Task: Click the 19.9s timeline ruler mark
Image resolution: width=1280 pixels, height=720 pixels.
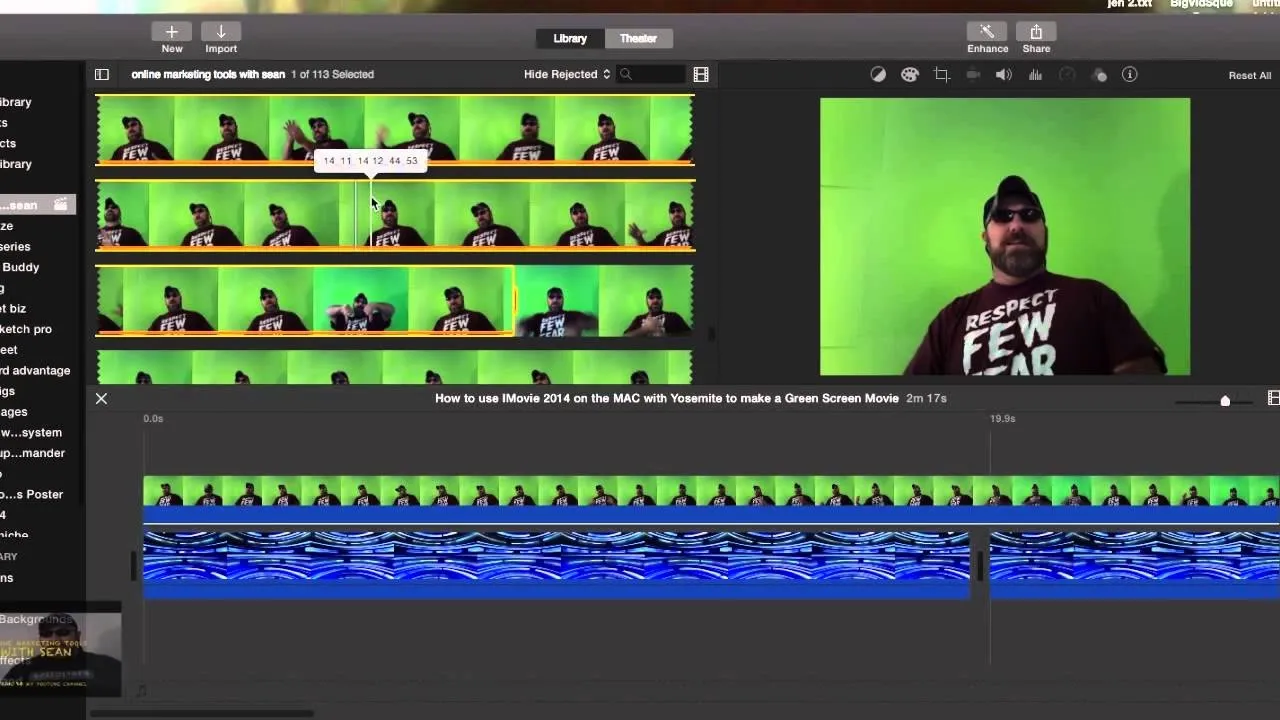Action: [1003, 418]
